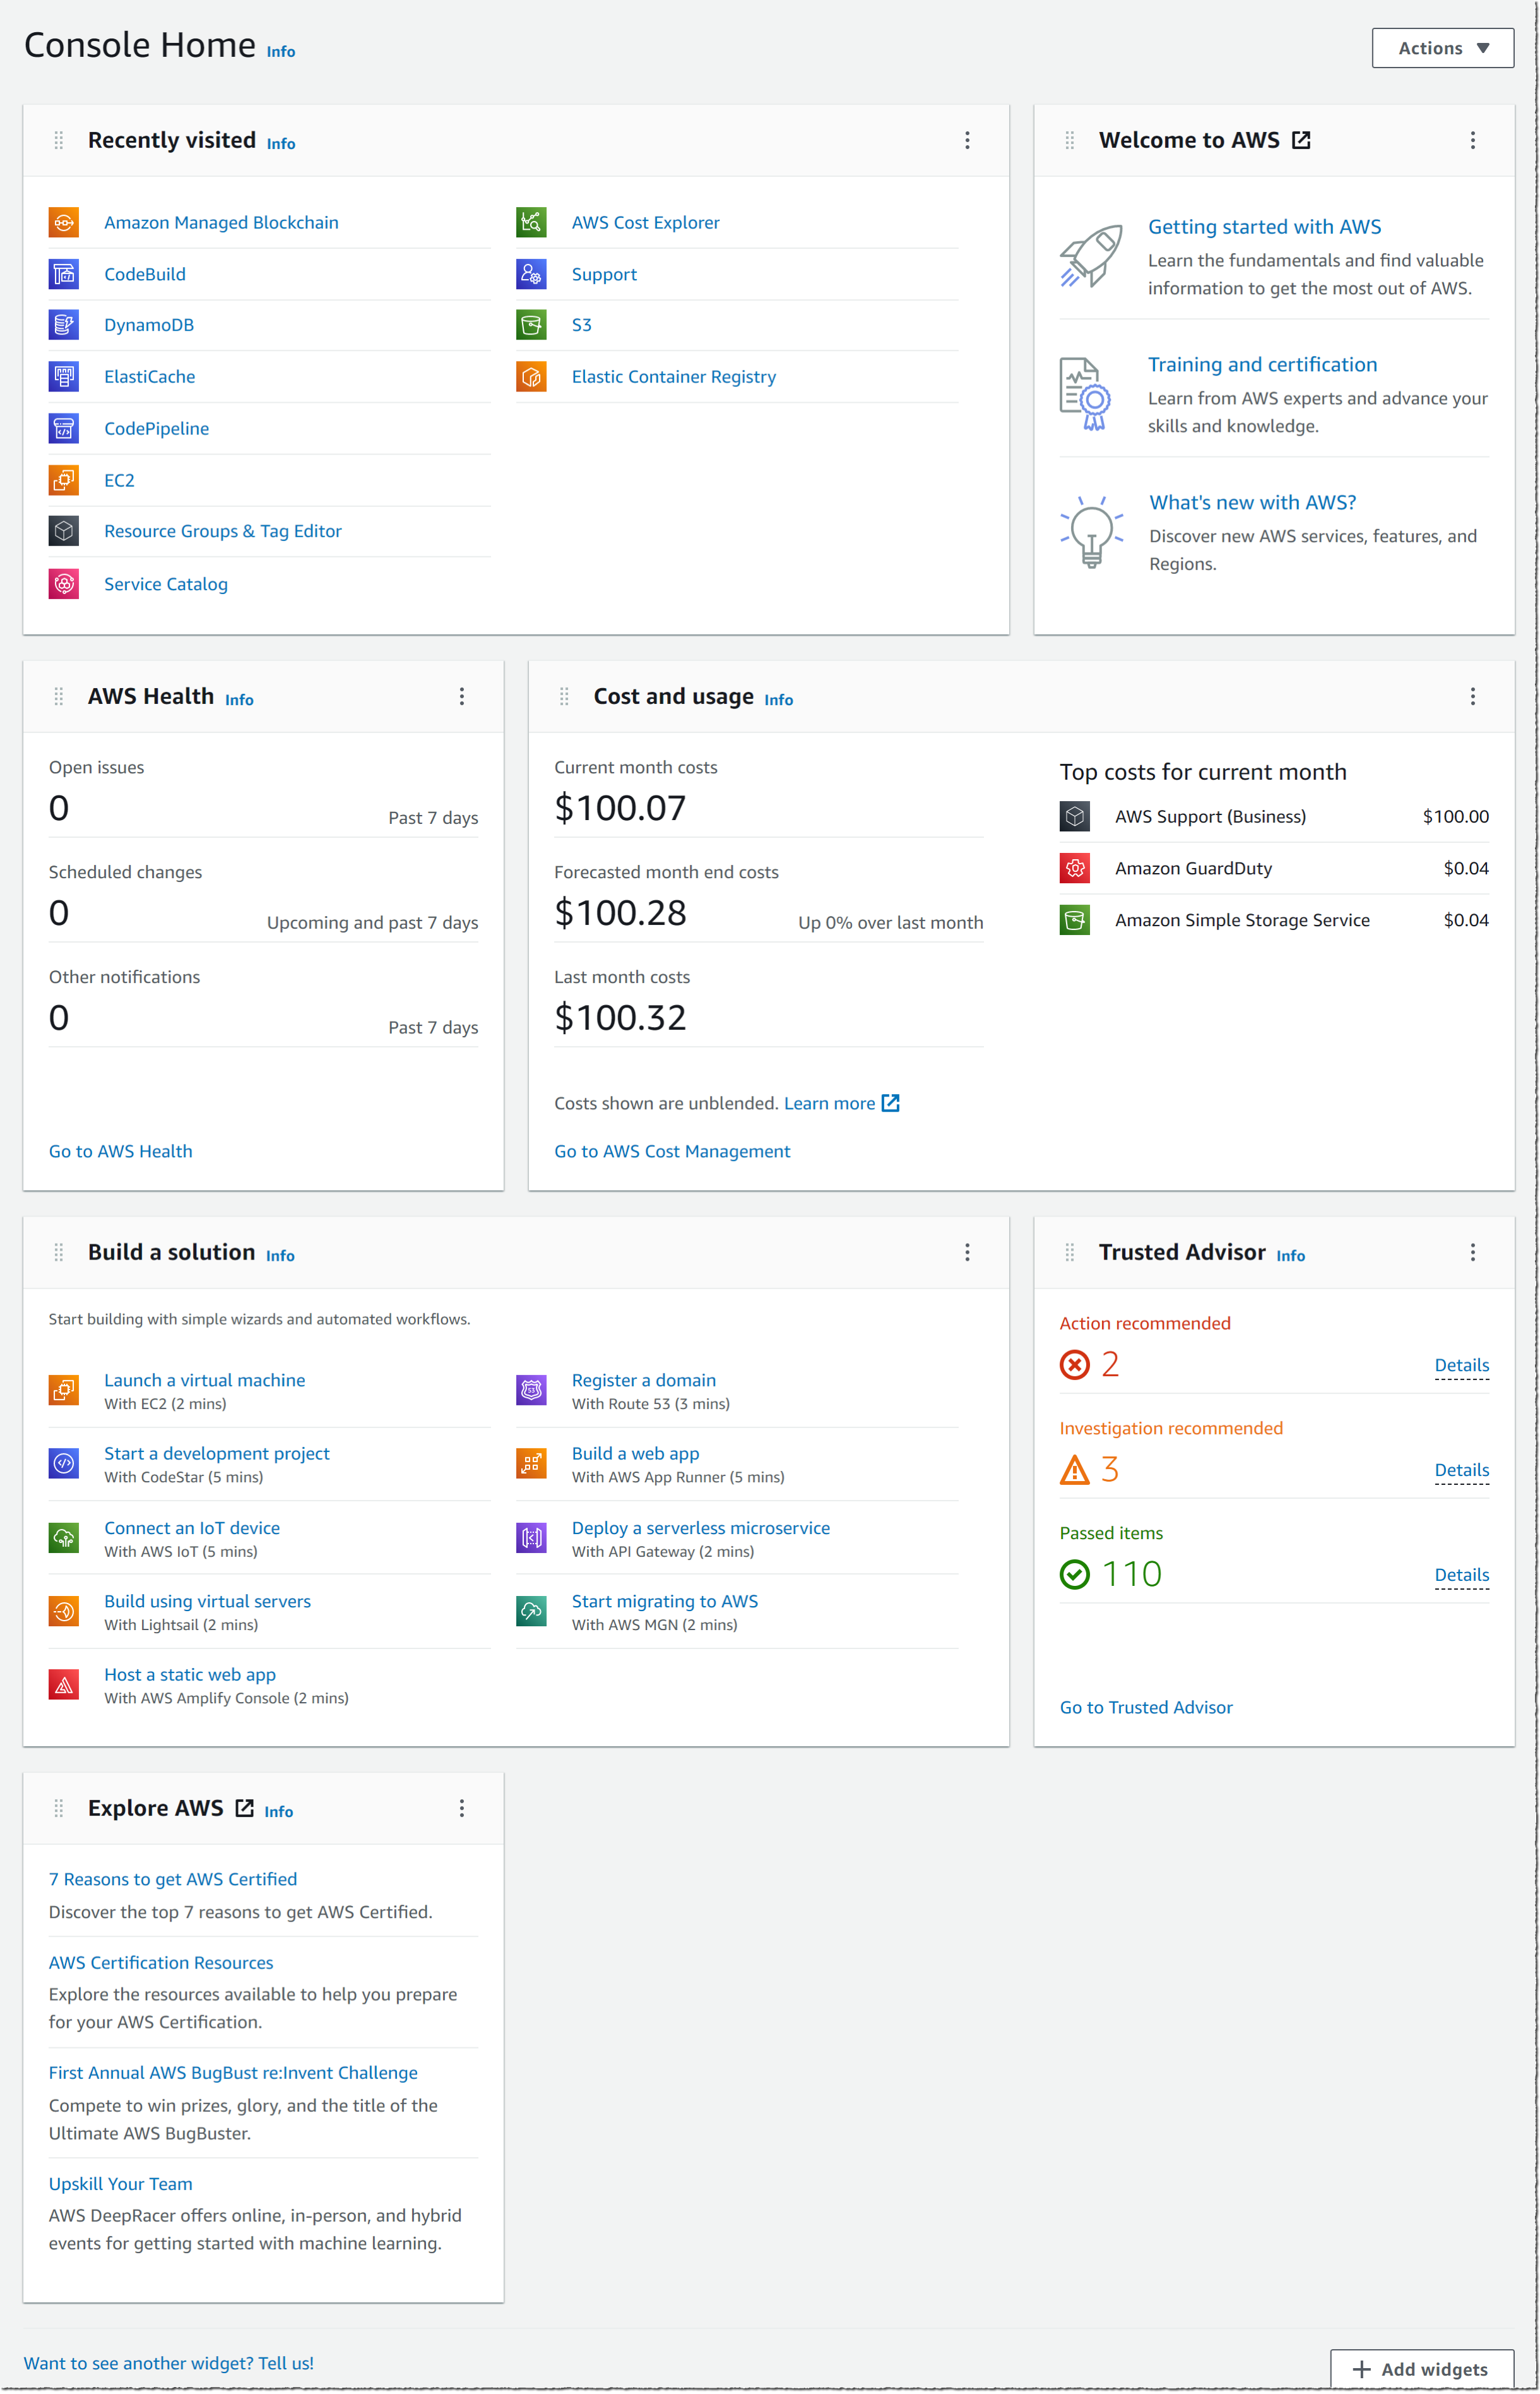Click Actions dropdown button top right
This screenshot has width=1540, height=2394.
(x=1440, y=47)
